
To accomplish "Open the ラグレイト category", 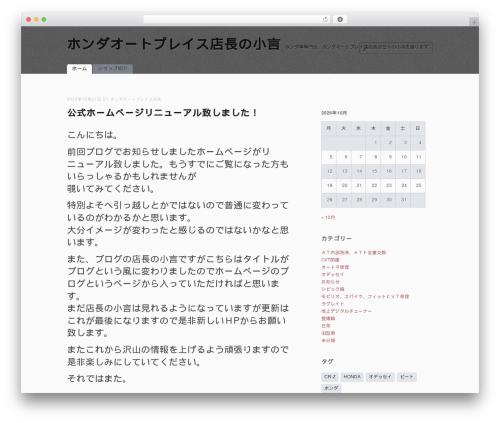I will tap(332, 304).
